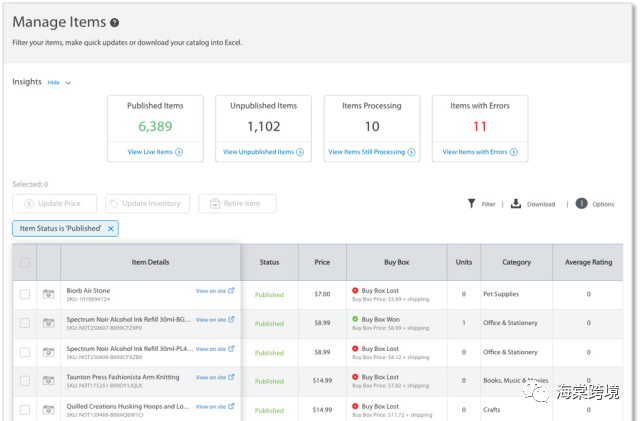Screen dimensions: 640x421
Task: Click the Buy Box column header
Action: point(396,262)
